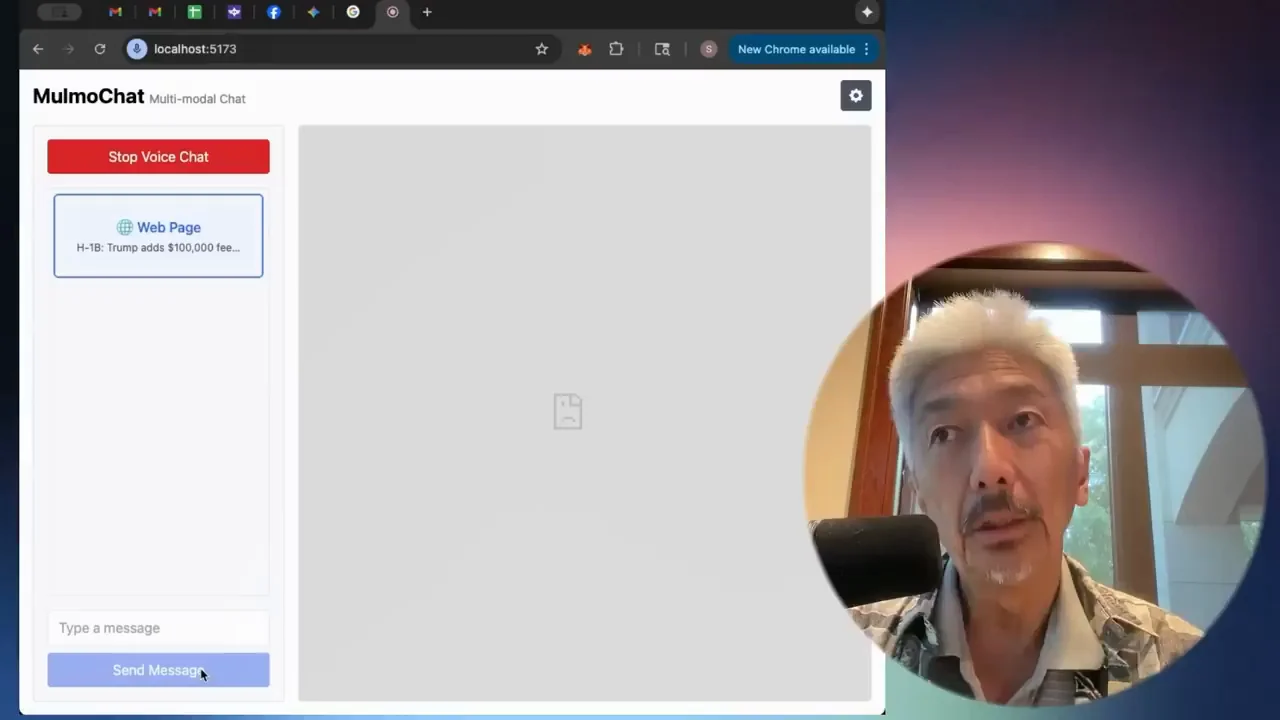The image size is (1280, 720).
Task: Click the MulmoChat title text
Action: (88, 96)
